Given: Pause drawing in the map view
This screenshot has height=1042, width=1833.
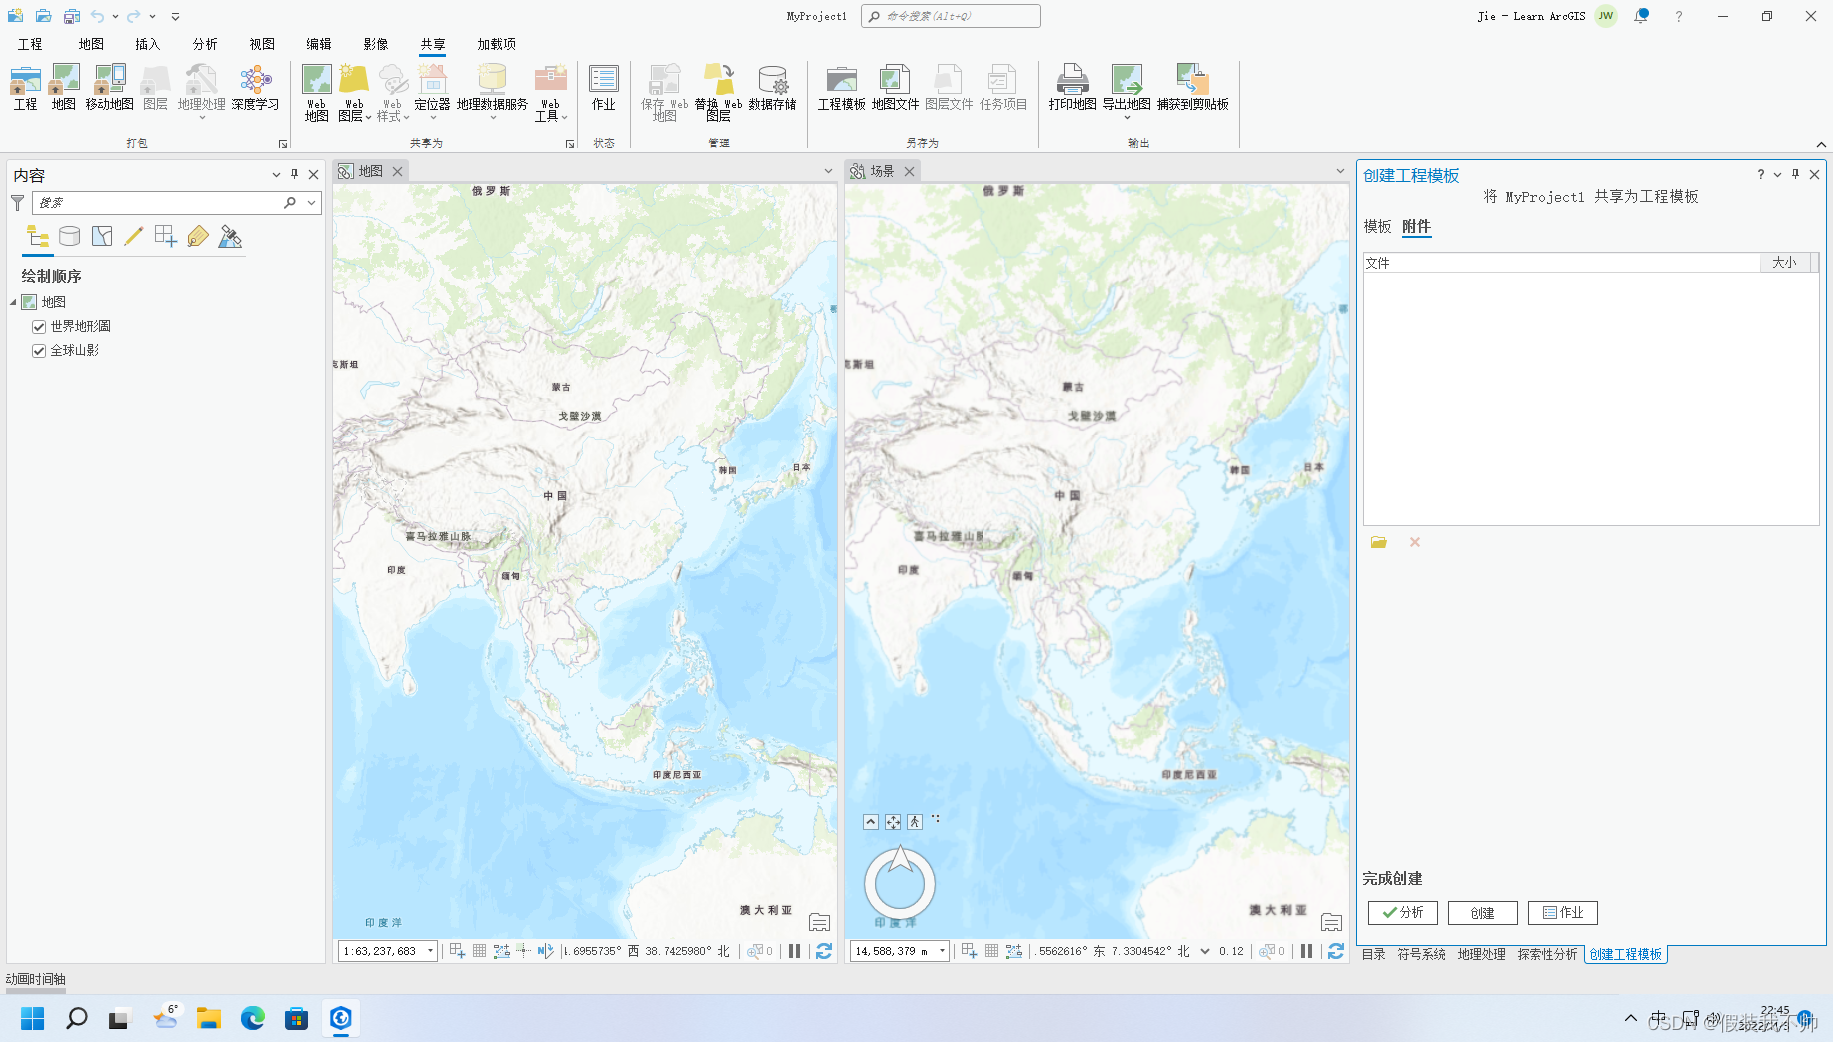Looking at the screenshot, I should click(x=794, y=951).
